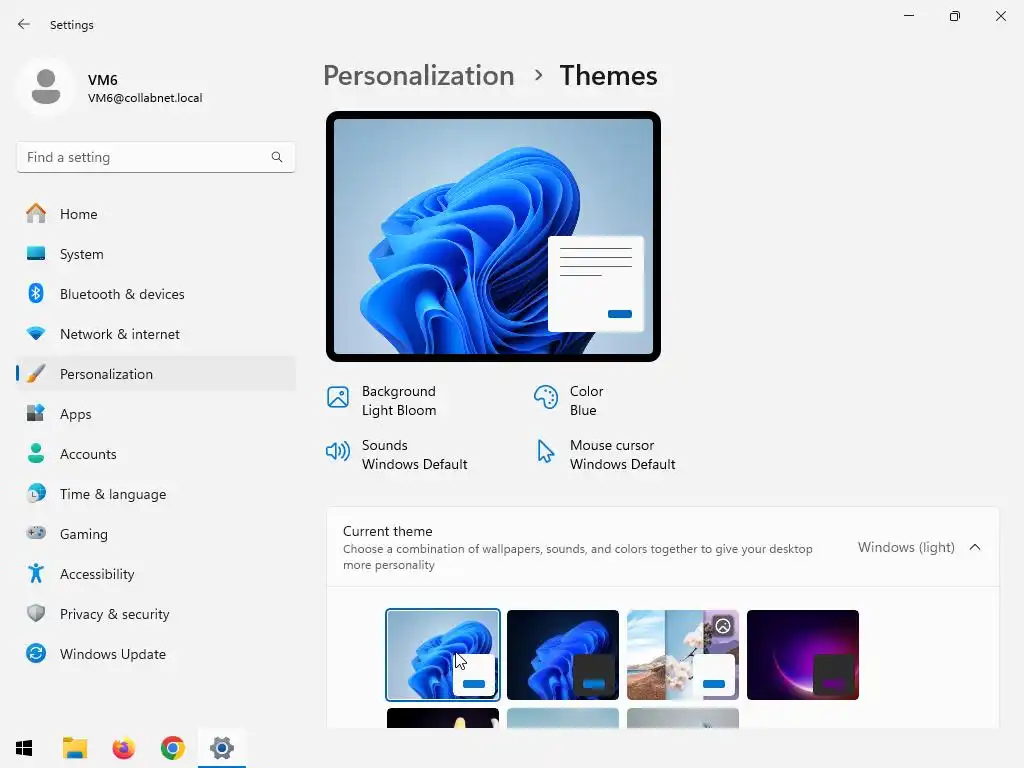The height and width of the screenshot is (768, 1024).
Task: Click the Time & language clock icon
Action: pos(36,494)
